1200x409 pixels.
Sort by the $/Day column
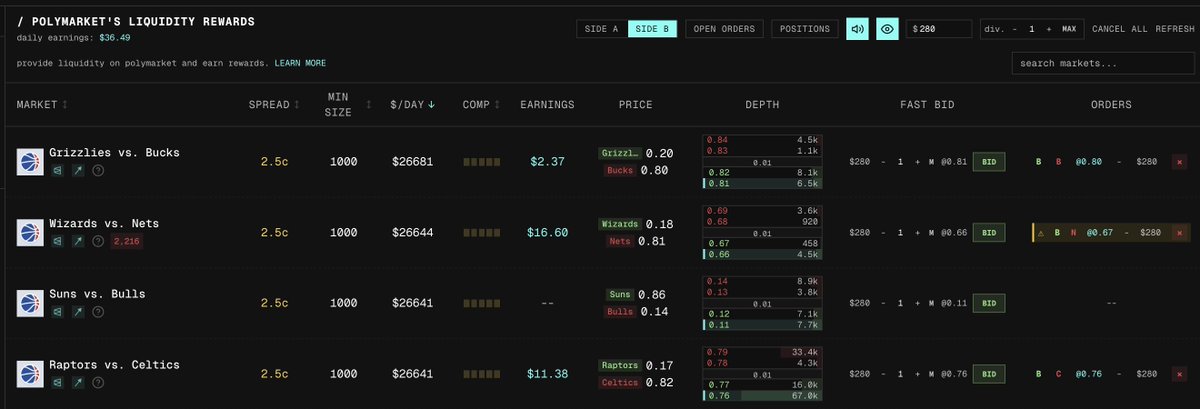click(x=413, y=104)
